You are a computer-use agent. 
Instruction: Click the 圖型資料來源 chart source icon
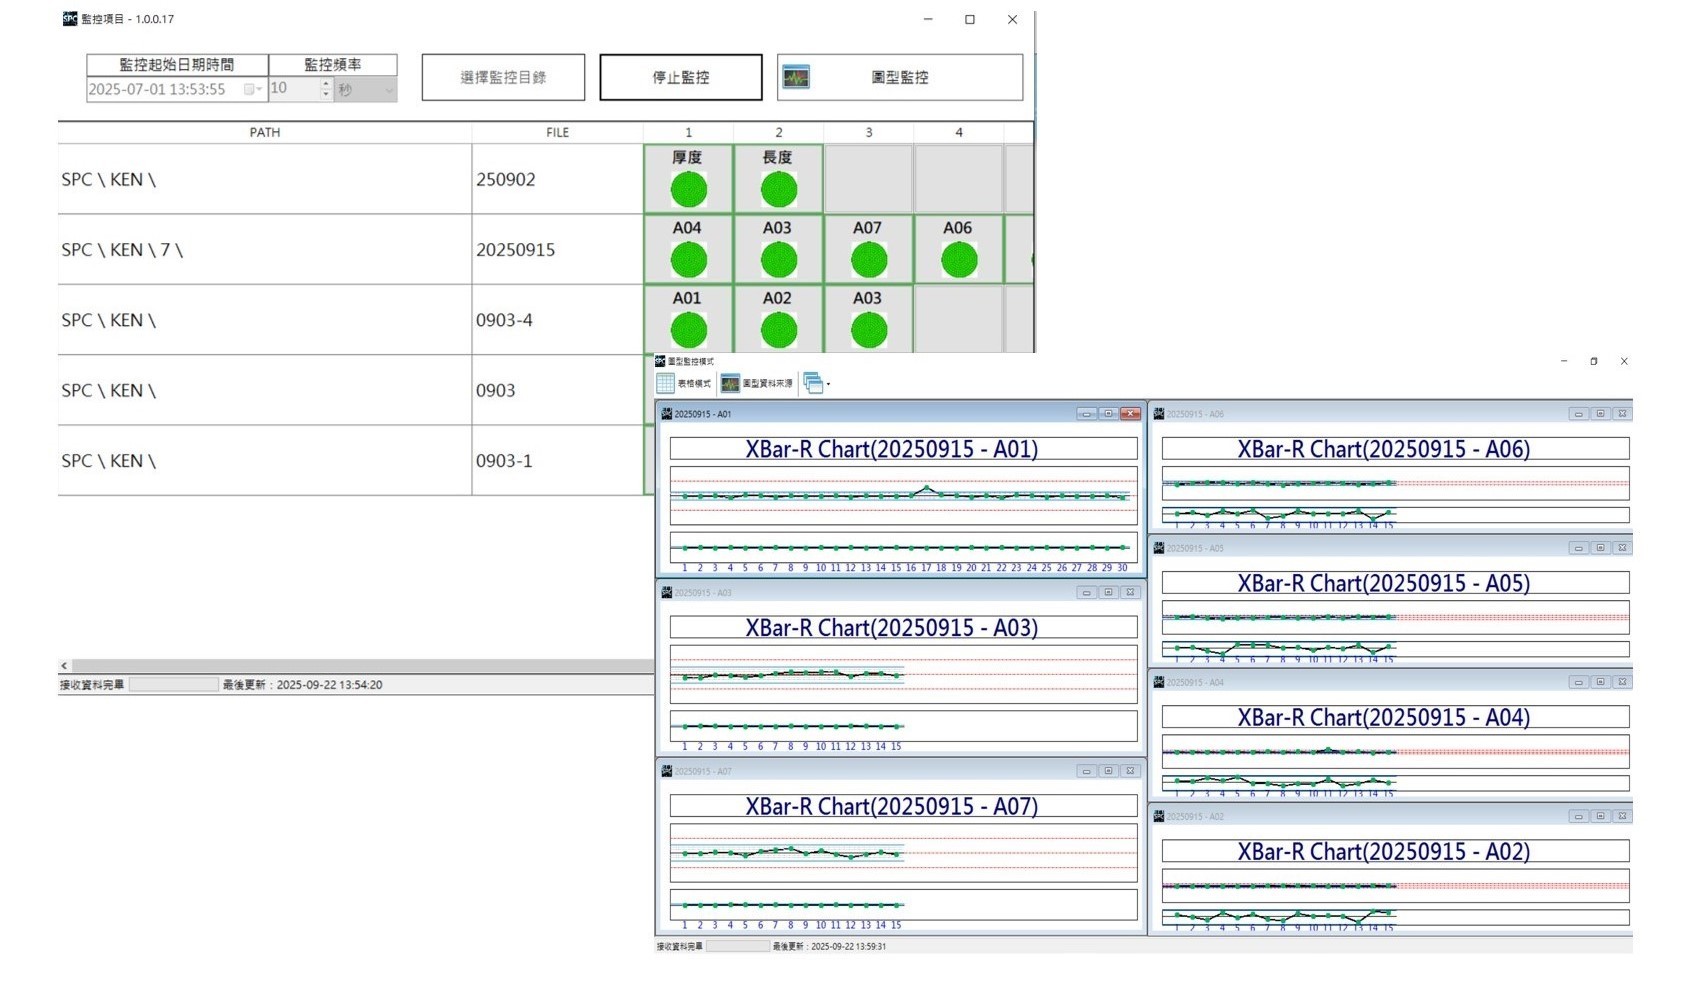click(730, 384)
